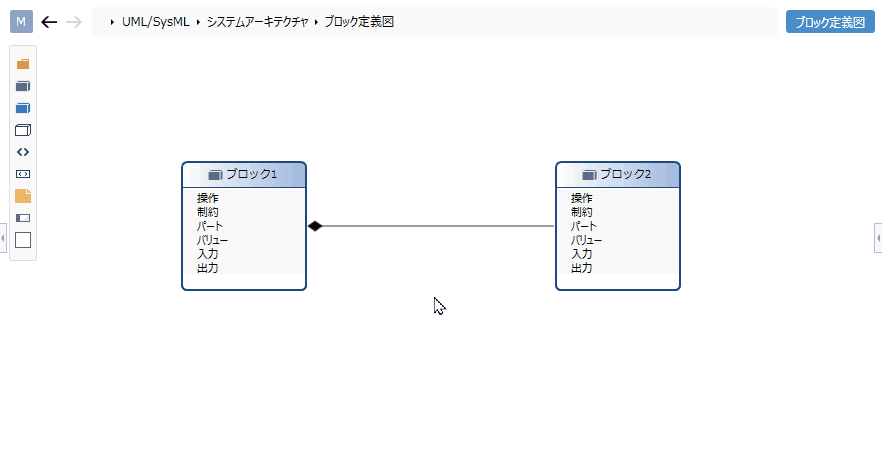Click the blue ブロック定義図 button
This screenshot has height=475, width=882.
[x=830, y=22]
